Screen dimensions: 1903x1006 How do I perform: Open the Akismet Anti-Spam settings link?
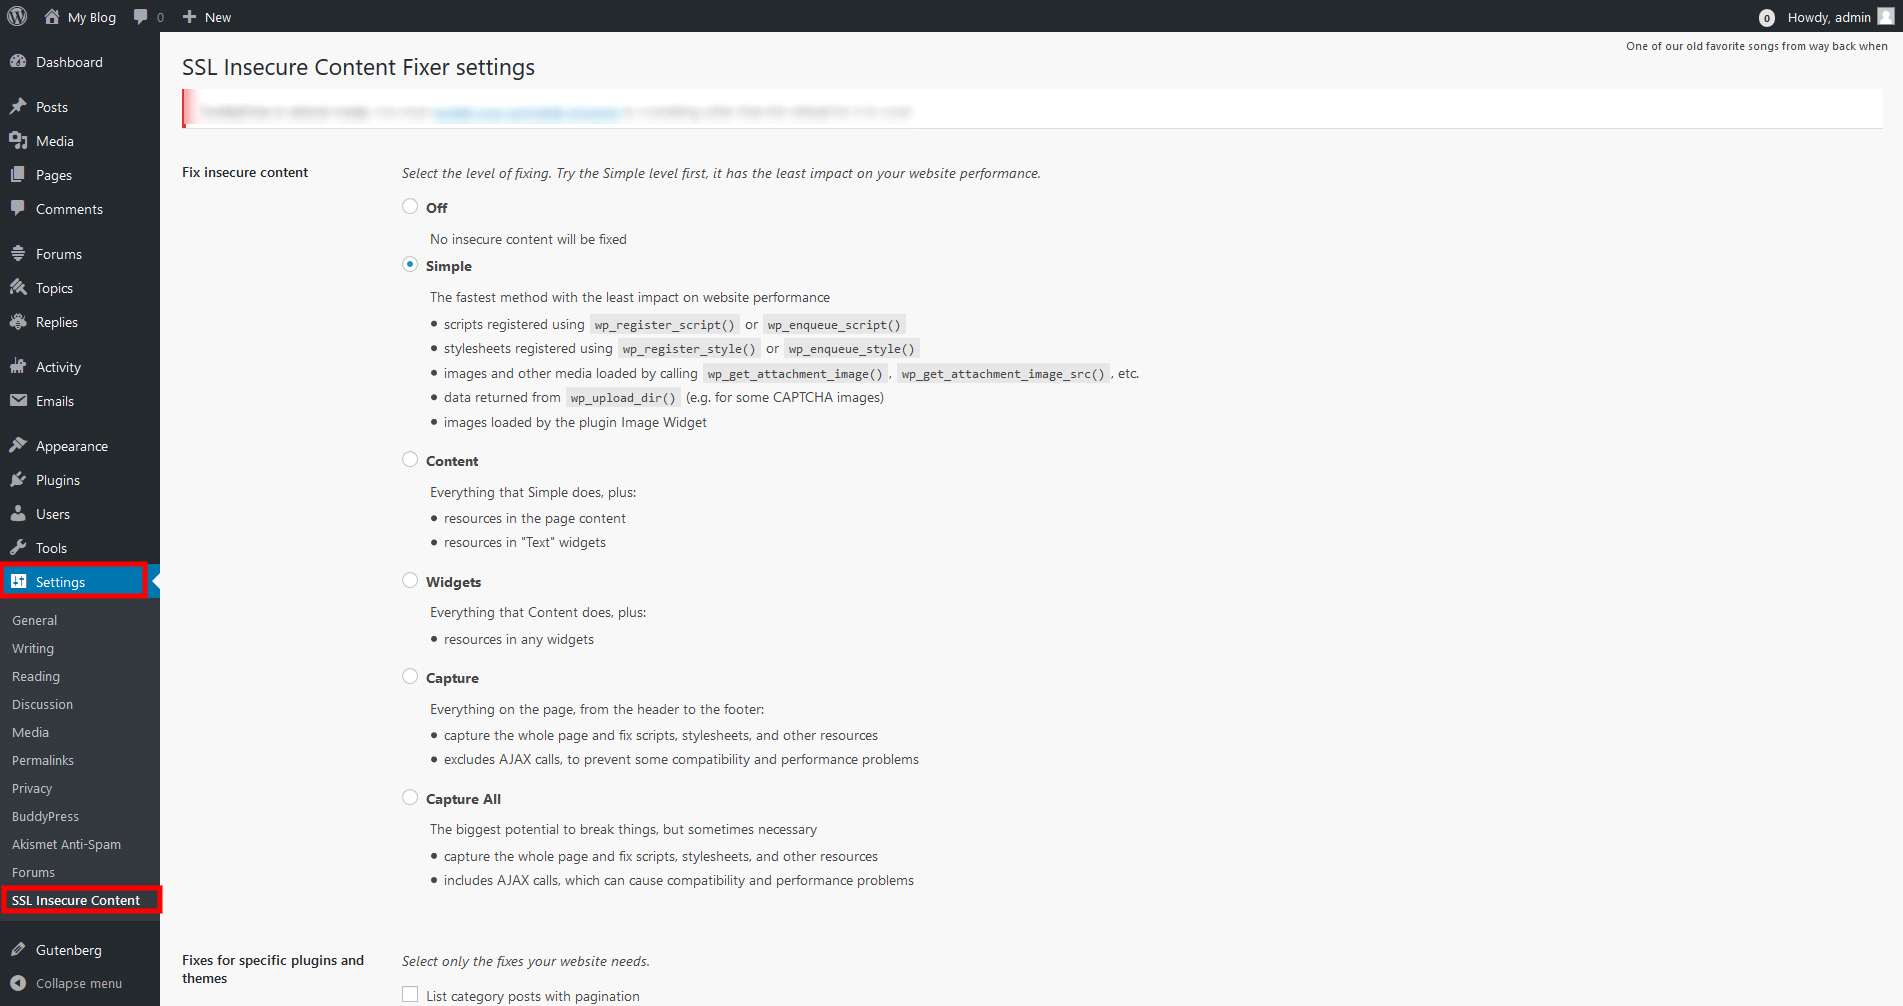pos(66,845)
